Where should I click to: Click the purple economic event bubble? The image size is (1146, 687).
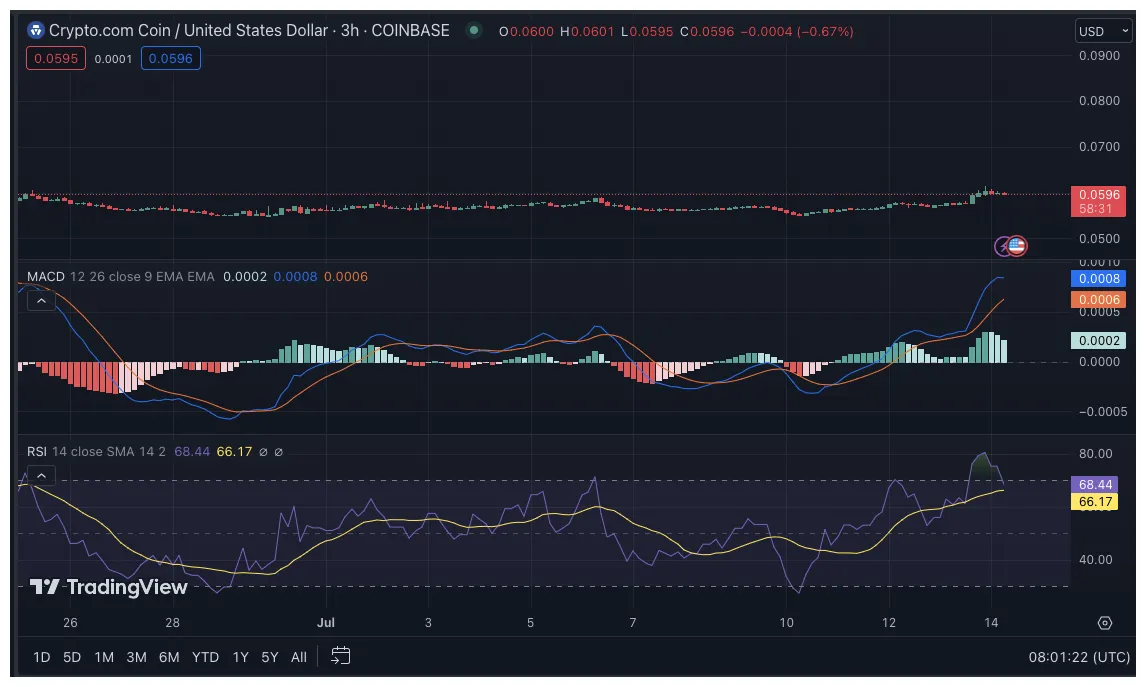[x=1002, y=246]
